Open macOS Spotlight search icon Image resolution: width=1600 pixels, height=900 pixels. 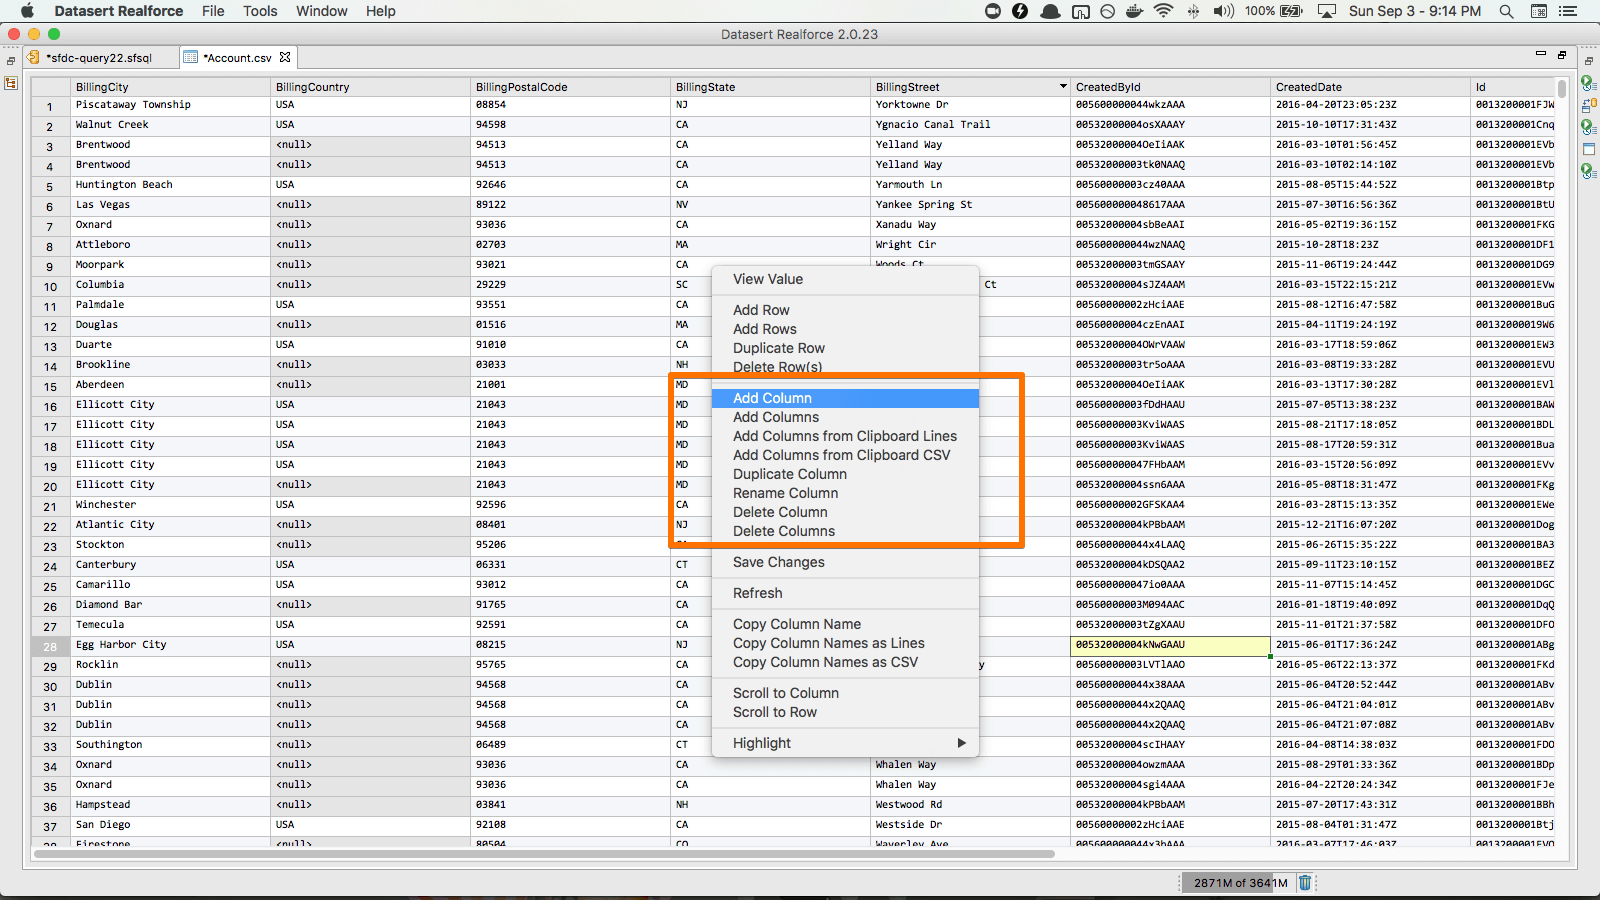tap(1506, 11)
